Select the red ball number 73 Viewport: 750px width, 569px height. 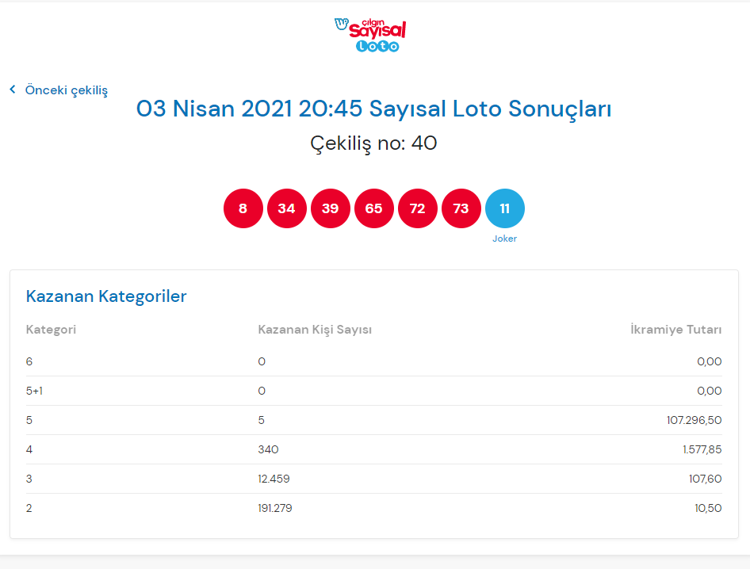[x=461, y=208]
